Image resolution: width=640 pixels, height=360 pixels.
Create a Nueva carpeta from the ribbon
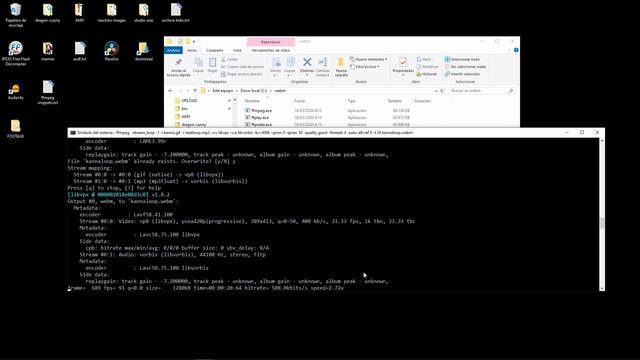(341, 67)
